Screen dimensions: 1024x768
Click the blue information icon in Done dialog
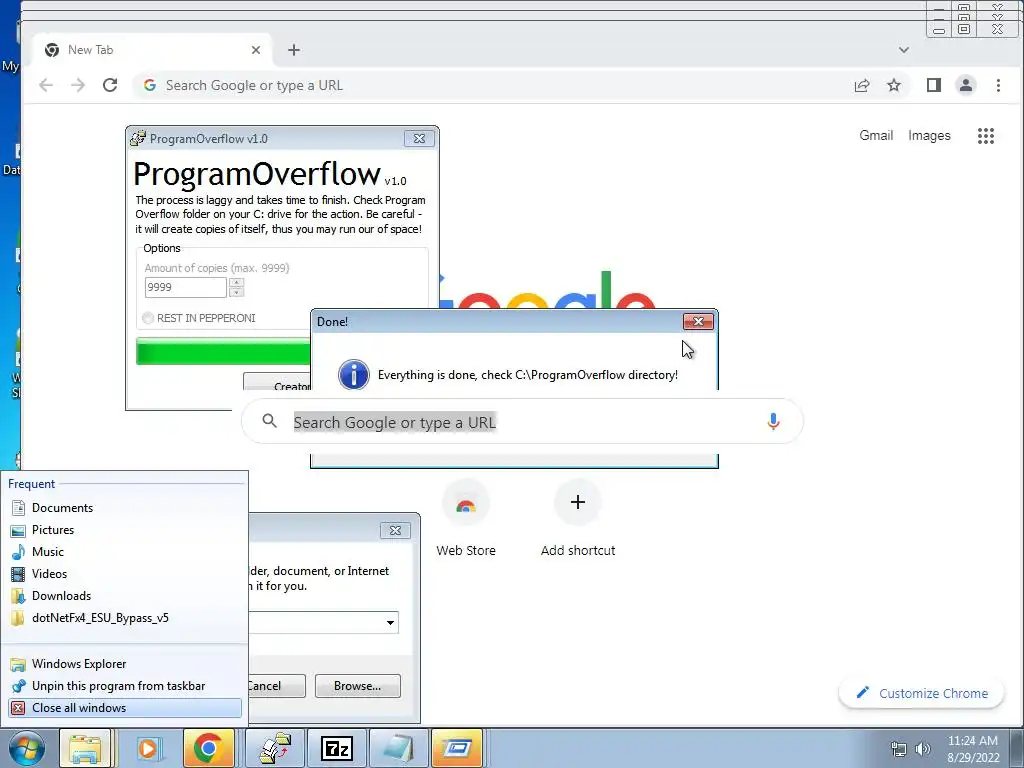click(353, 375)
